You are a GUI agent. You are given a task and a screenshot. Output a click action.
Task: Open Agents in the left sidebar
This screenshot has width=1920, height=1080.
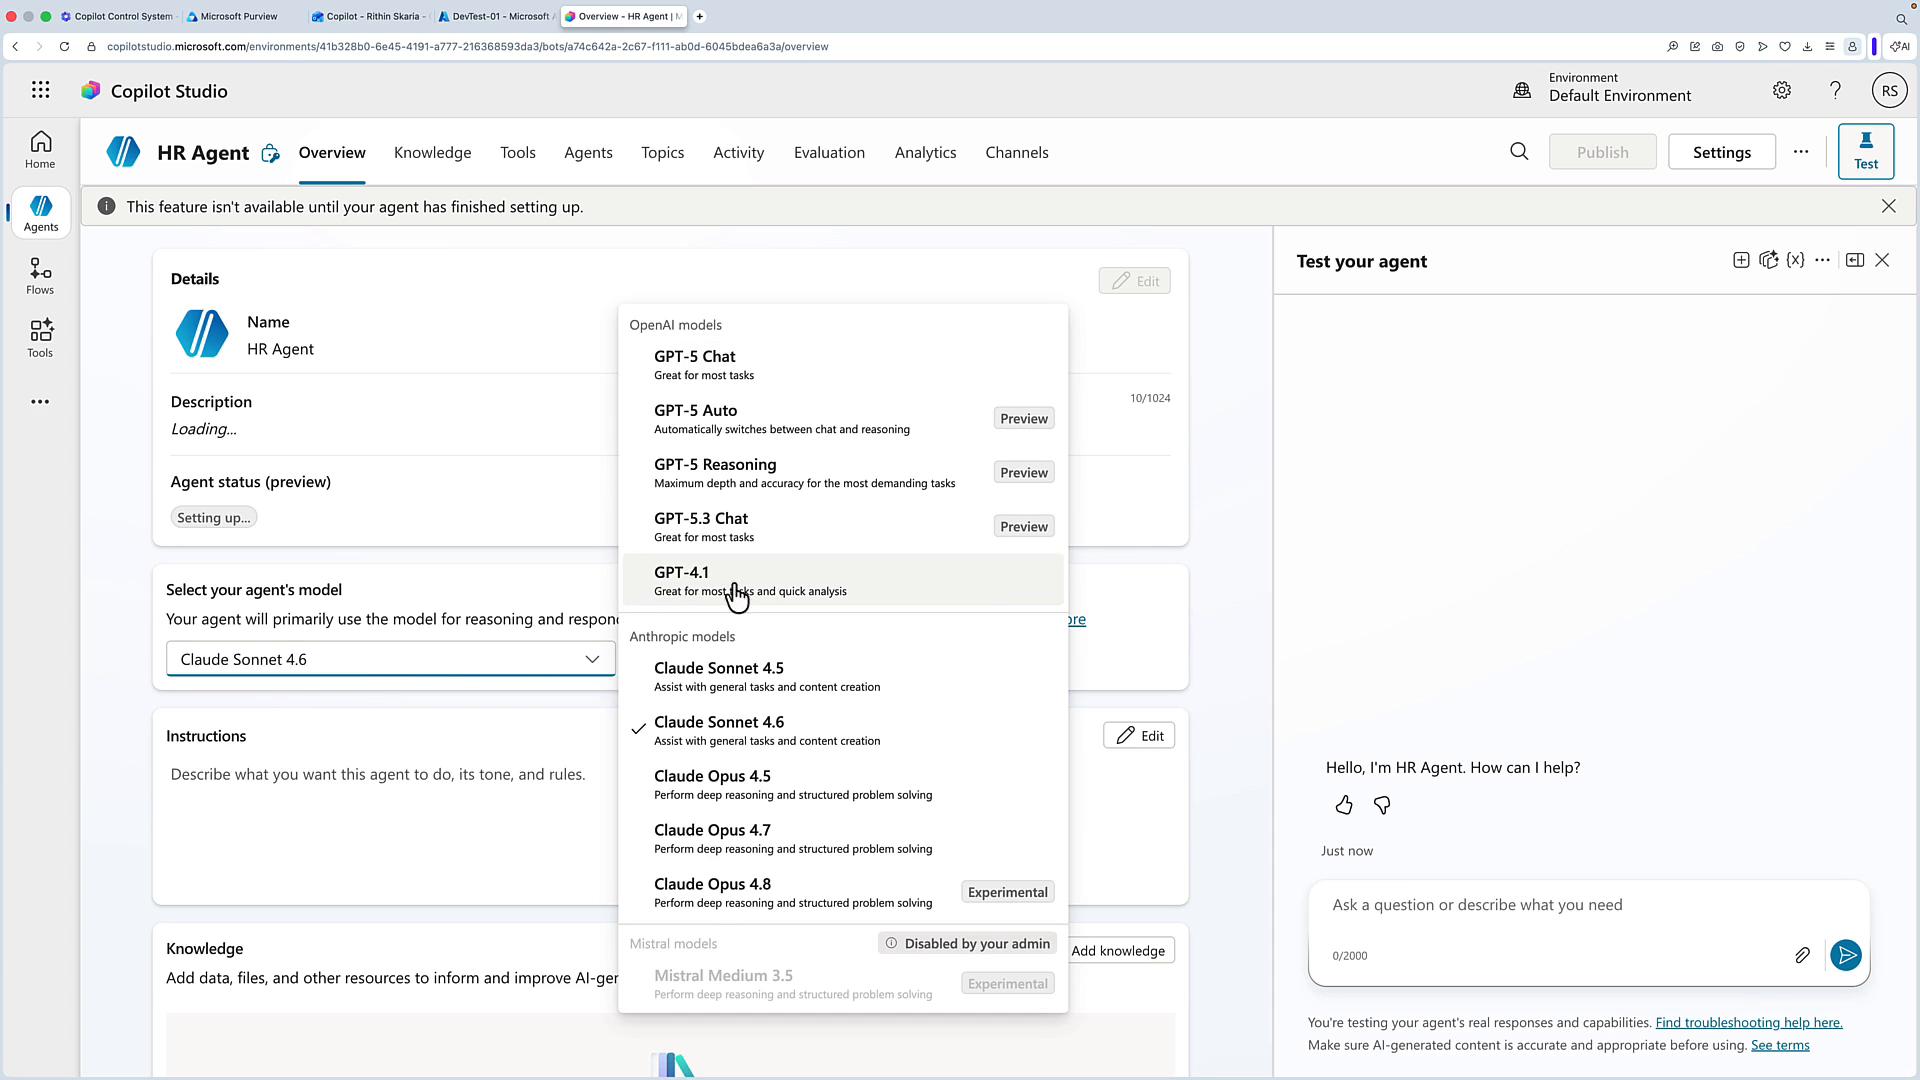click(41, 213)
